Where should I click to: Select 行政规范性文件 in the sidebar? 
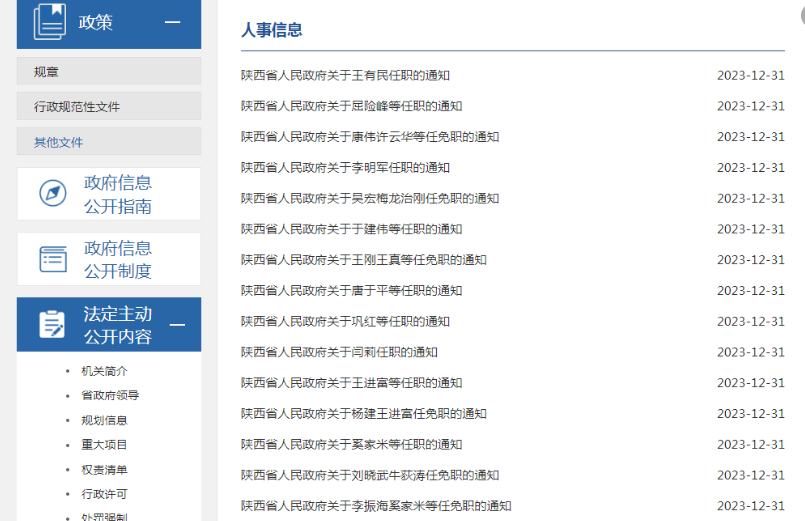coord(77,107)
